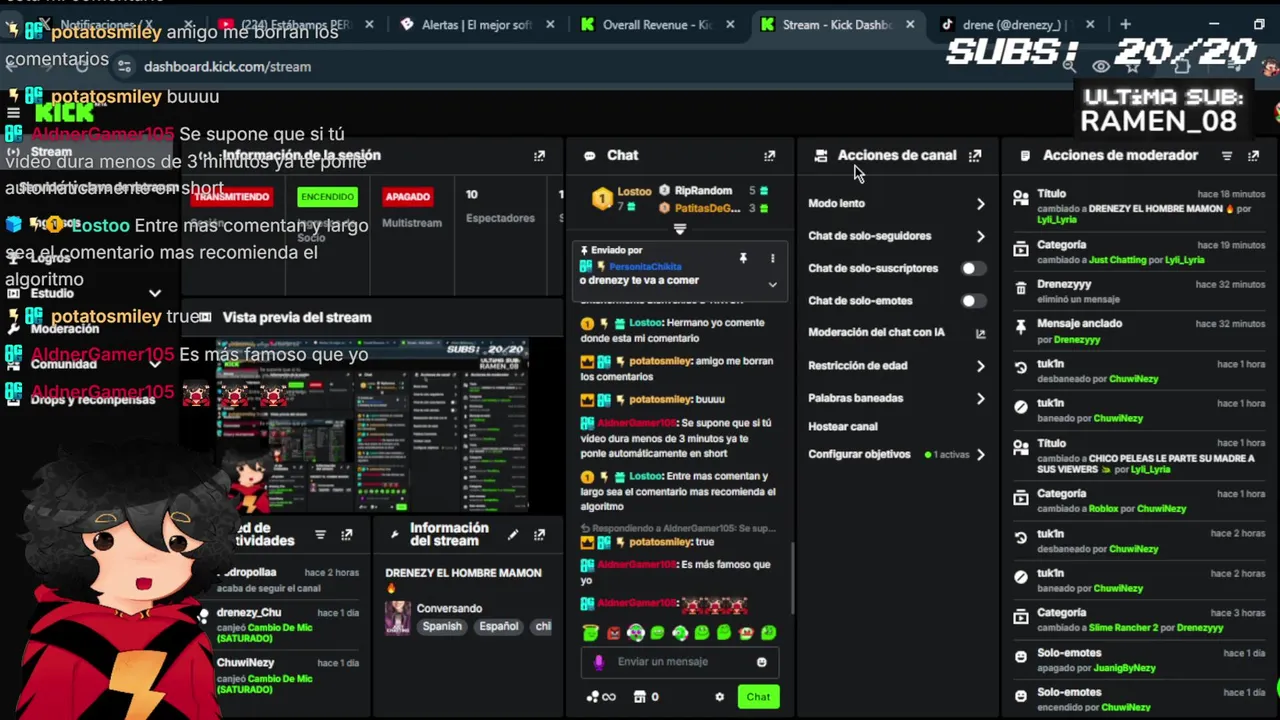Open filter in Acciones de moderador header
The image size is (1280, 720).
click(x=1227, y=156)
